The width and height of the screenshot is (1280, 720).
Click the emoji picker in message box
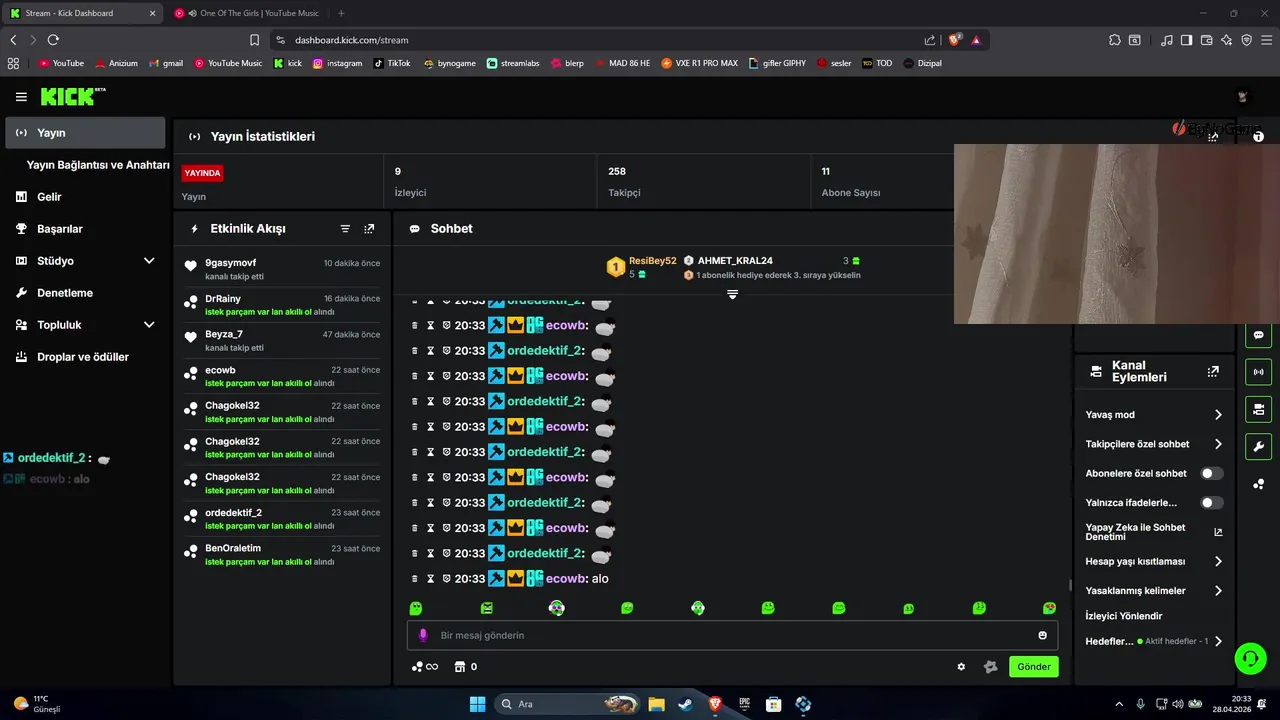1043,635
